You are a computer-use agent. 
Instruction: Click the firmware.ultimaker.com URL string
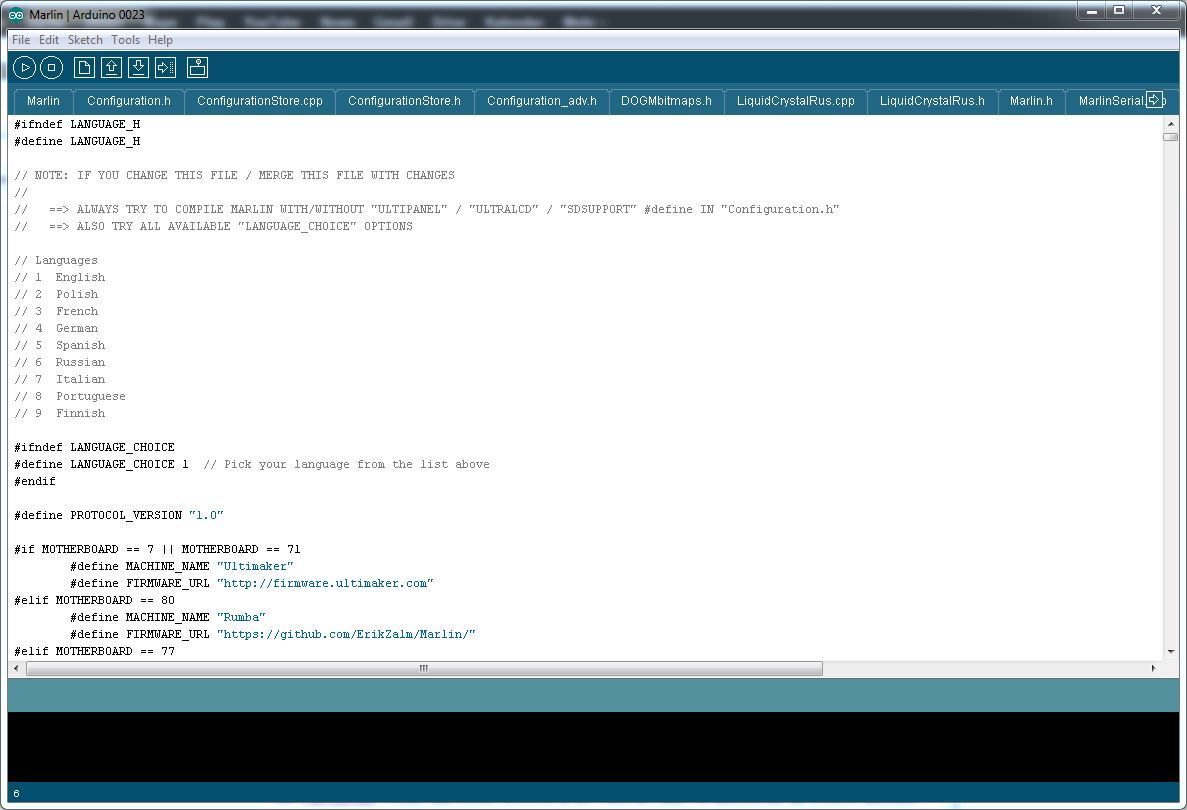click(x=325, y=584)
